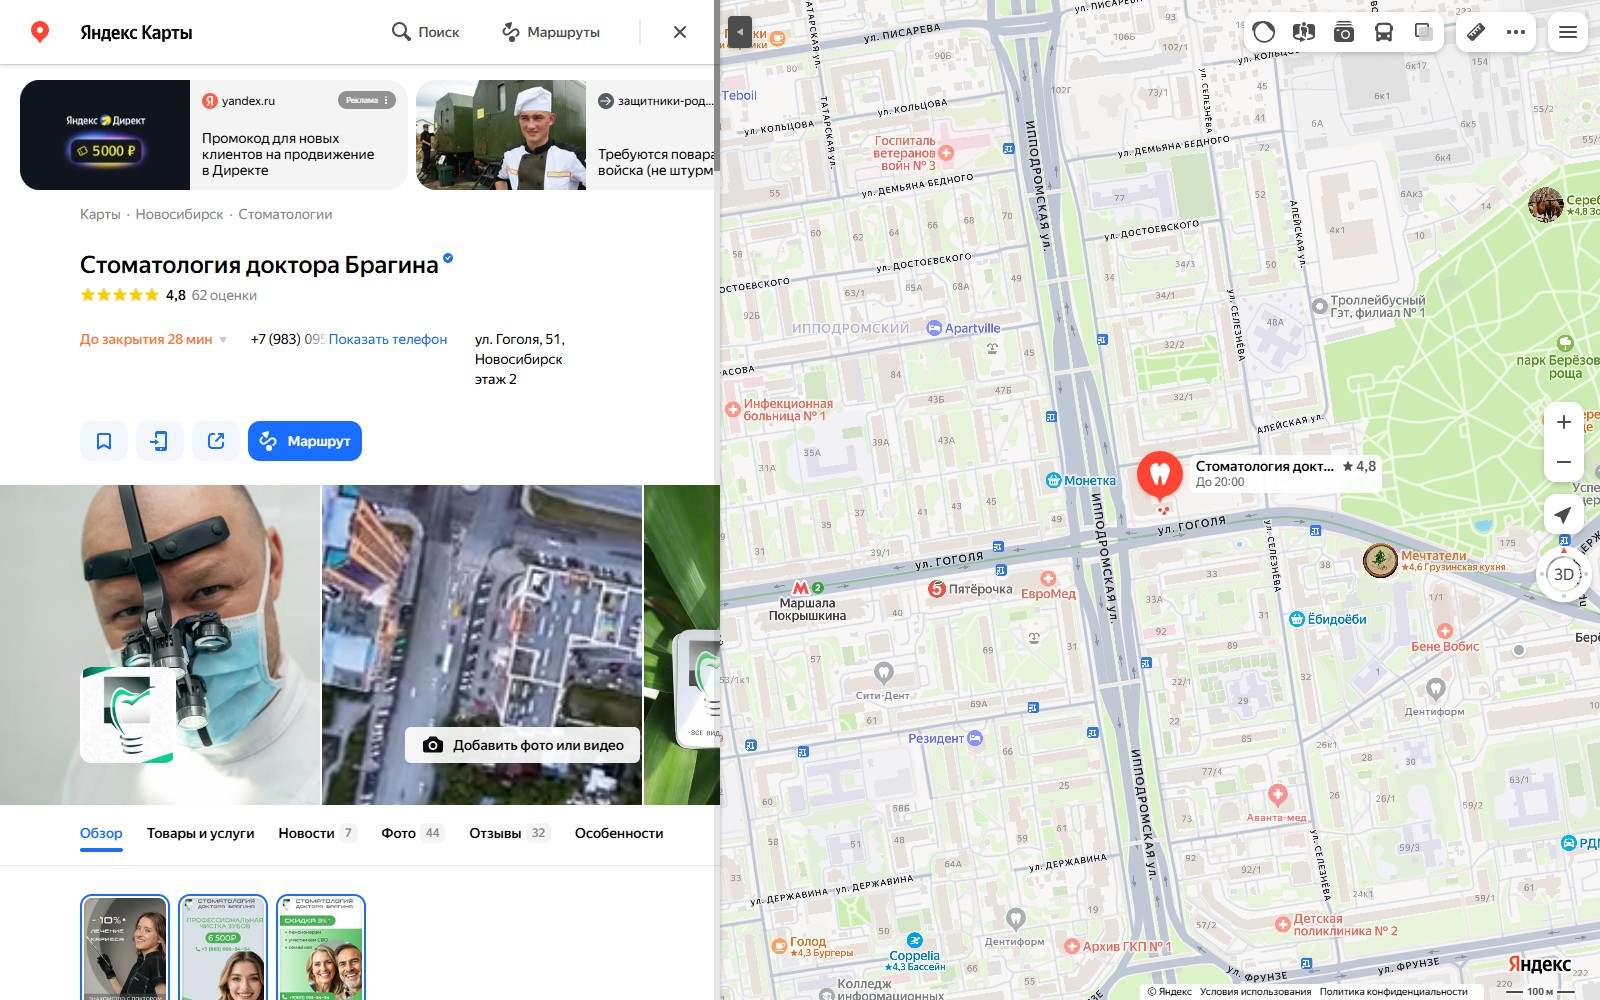Image resolution: width=1600 pixels, height=1000 pixels.
Task: Show photos layer with camera icon
Action: (1344, 32)
